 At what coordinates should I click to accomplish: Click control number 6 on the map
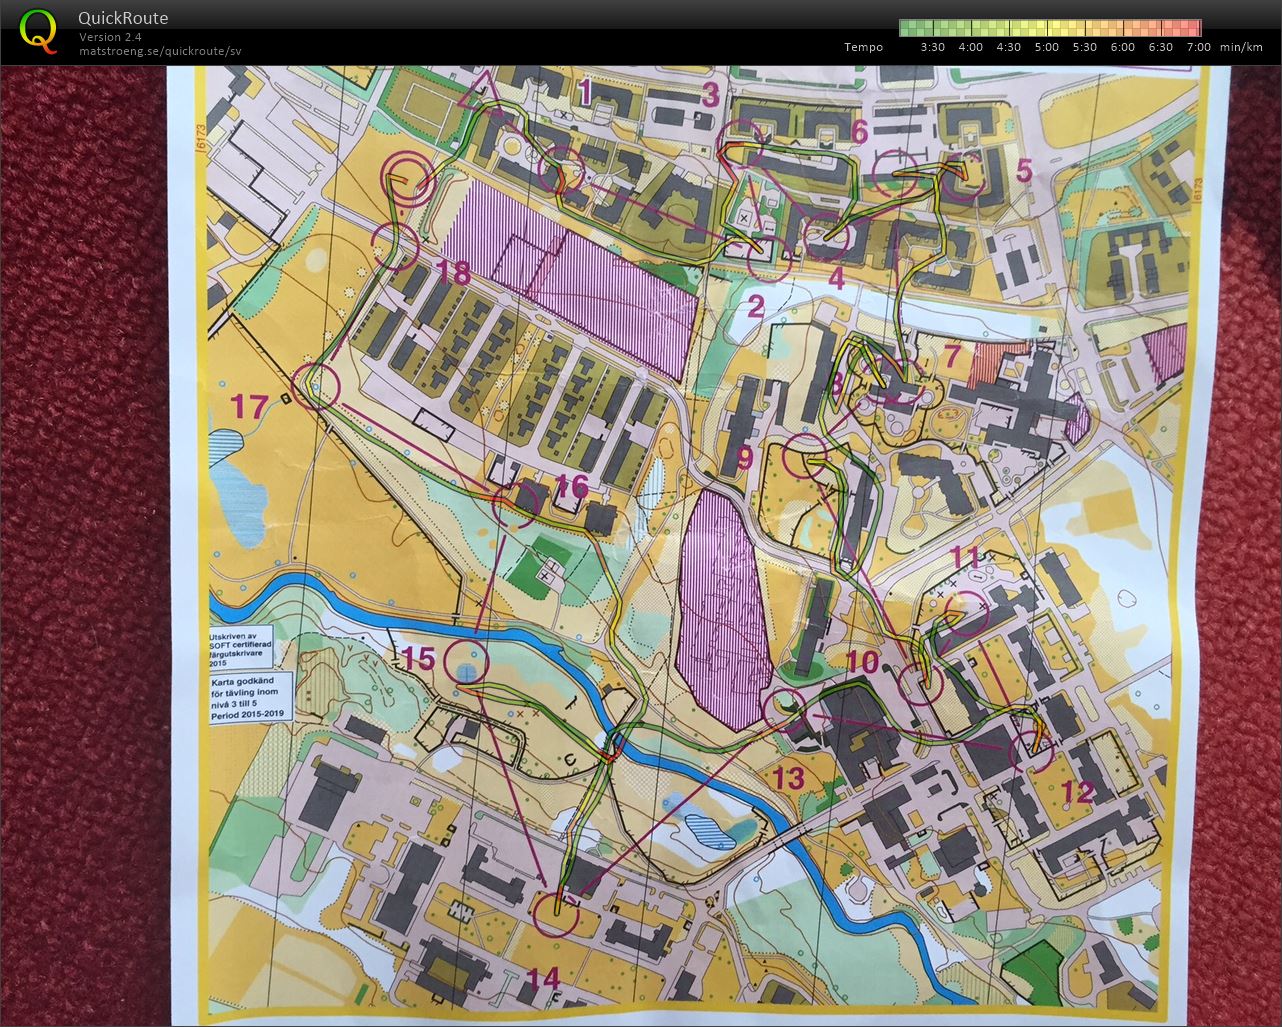point(859,131)
